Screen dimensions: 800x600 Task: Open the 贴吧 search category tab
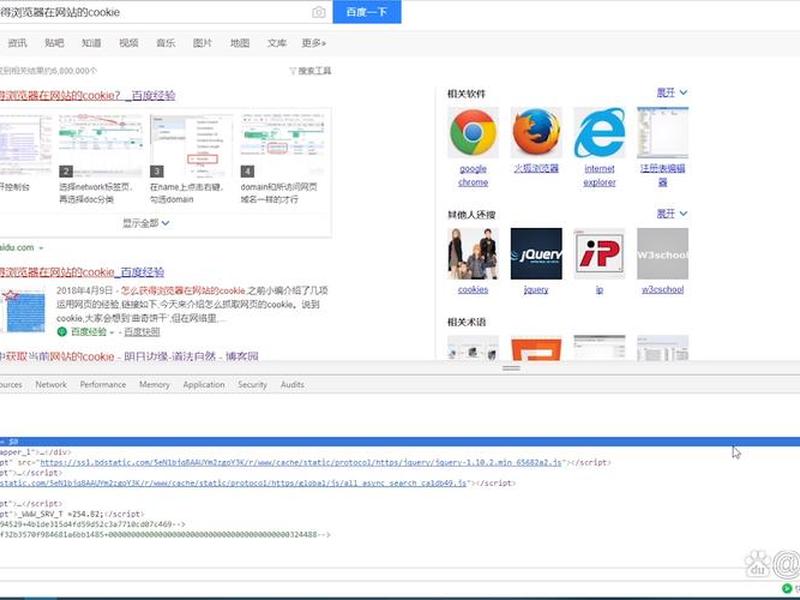point(55,43)
